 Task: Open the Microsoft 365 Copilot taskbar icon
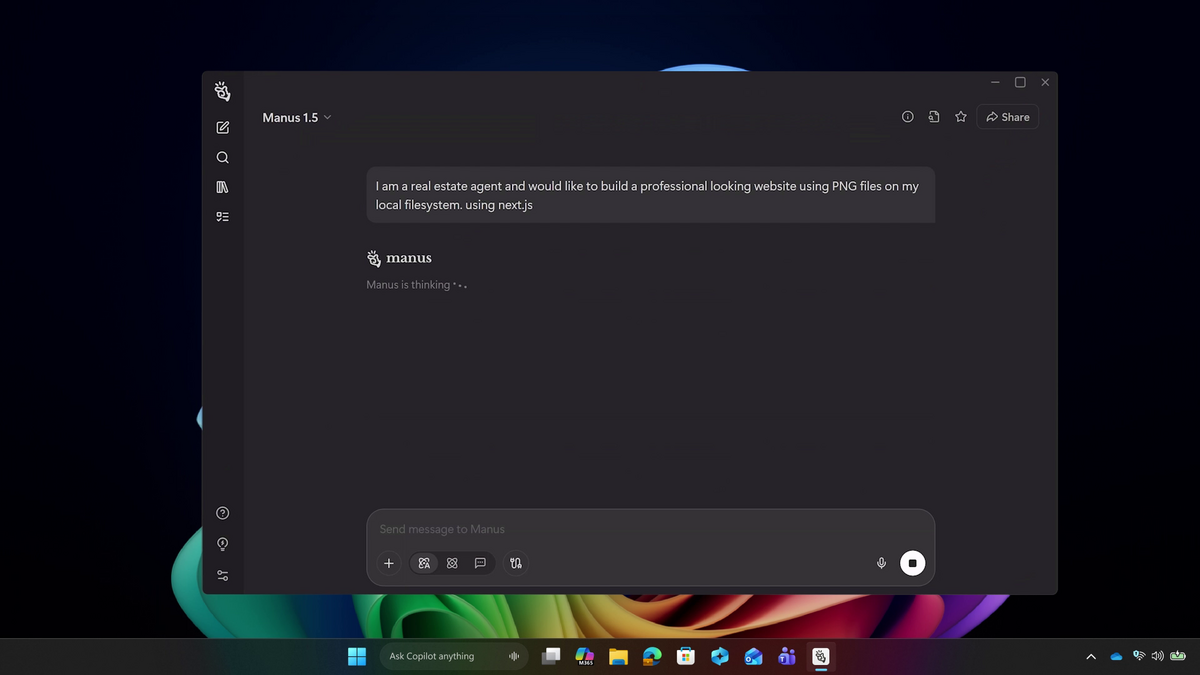585,656
